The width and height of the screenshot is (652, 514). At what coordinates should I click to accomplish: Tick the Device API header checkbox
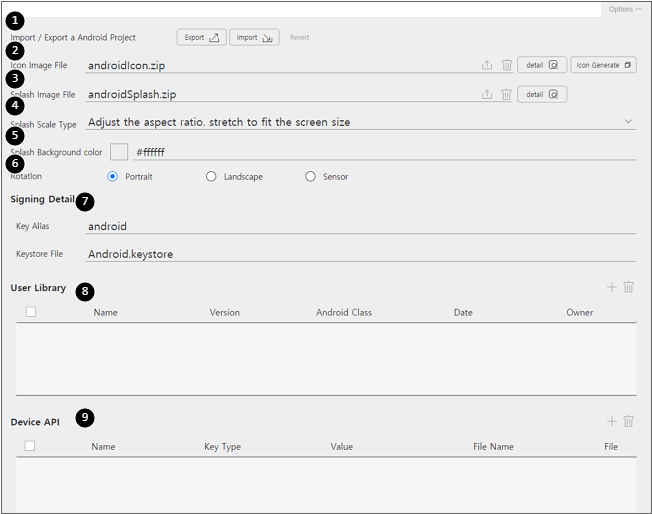[x=30, y=446]
